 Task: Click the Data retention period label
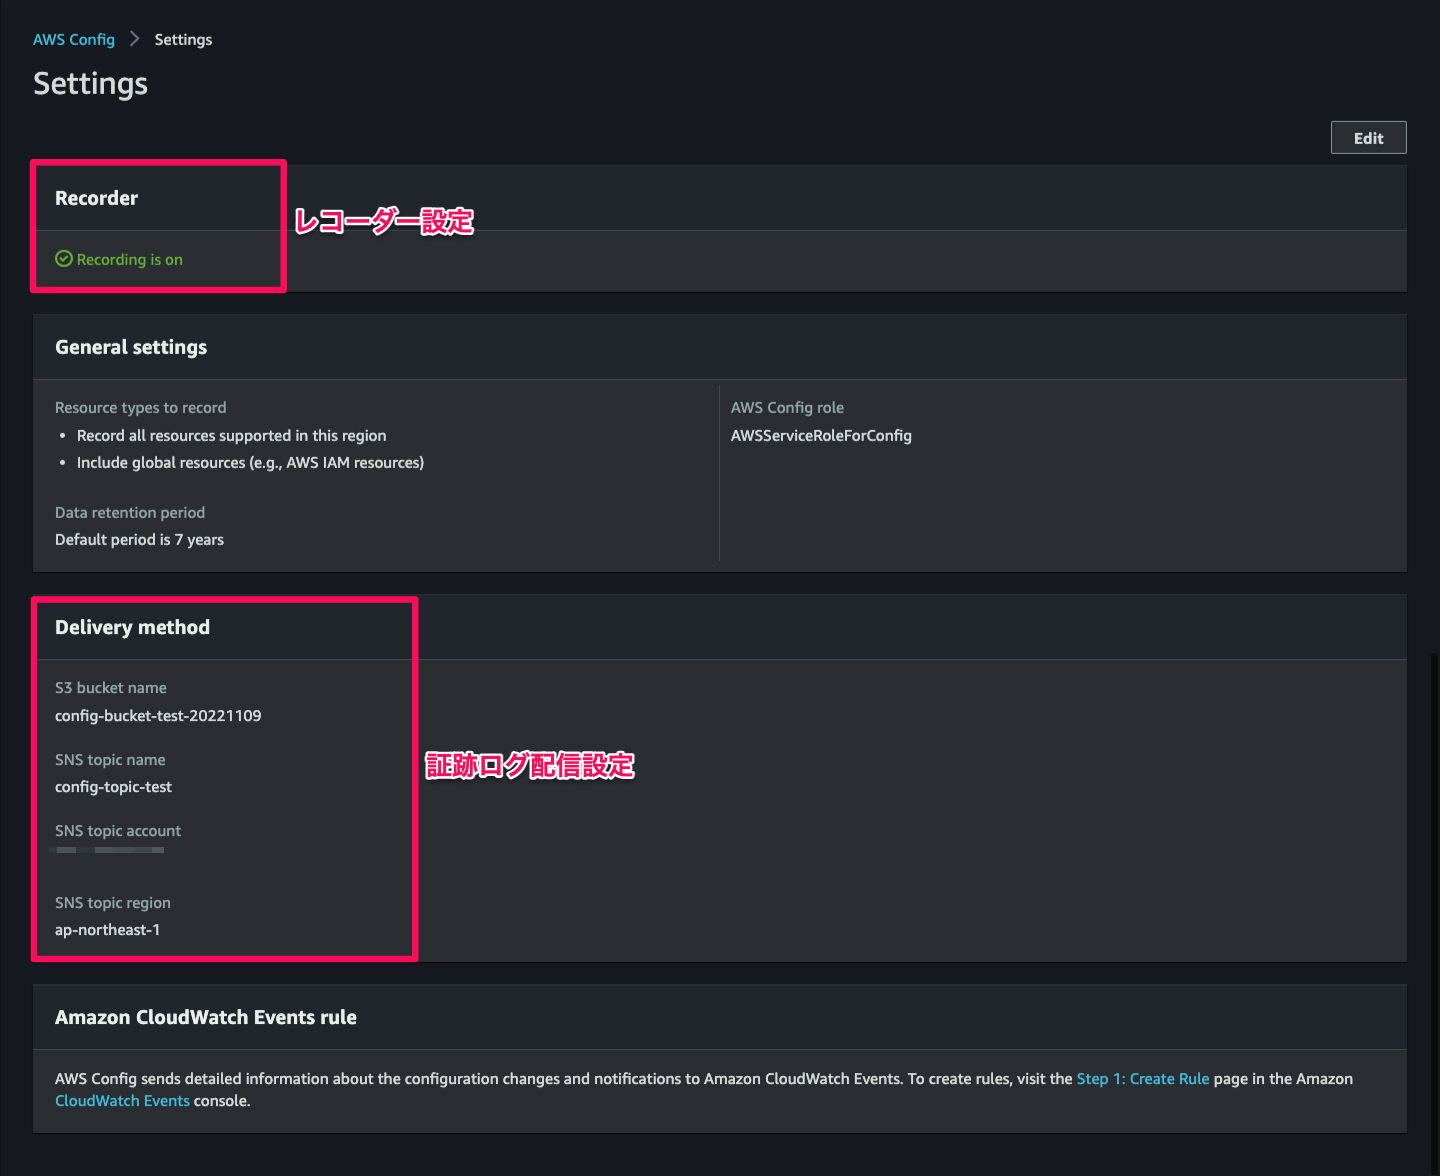[x=129, y=512]
